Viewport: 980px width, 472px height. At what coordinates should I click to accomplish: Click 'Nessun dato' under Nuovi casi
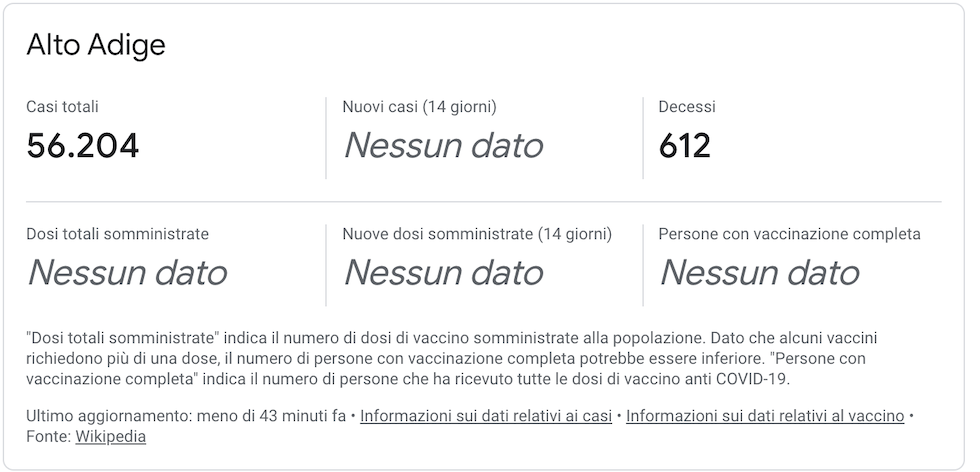pos(443,146)
